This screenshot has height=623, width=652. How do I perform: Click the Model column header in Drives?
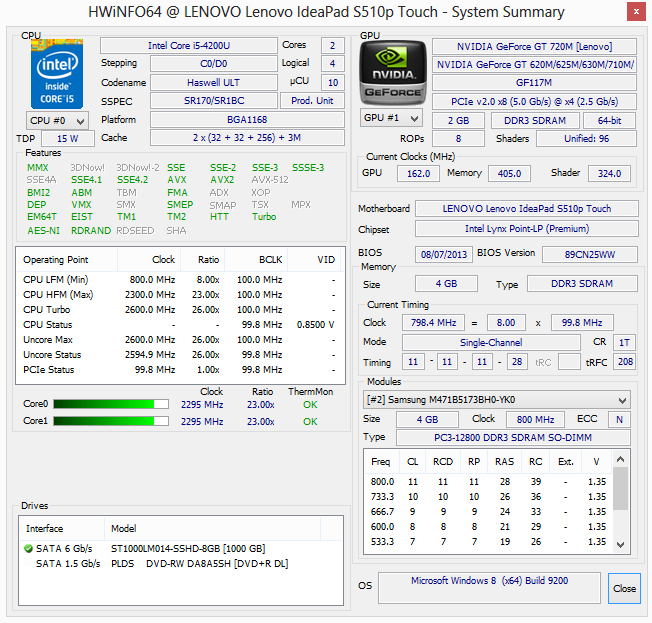tap(212, 529)
